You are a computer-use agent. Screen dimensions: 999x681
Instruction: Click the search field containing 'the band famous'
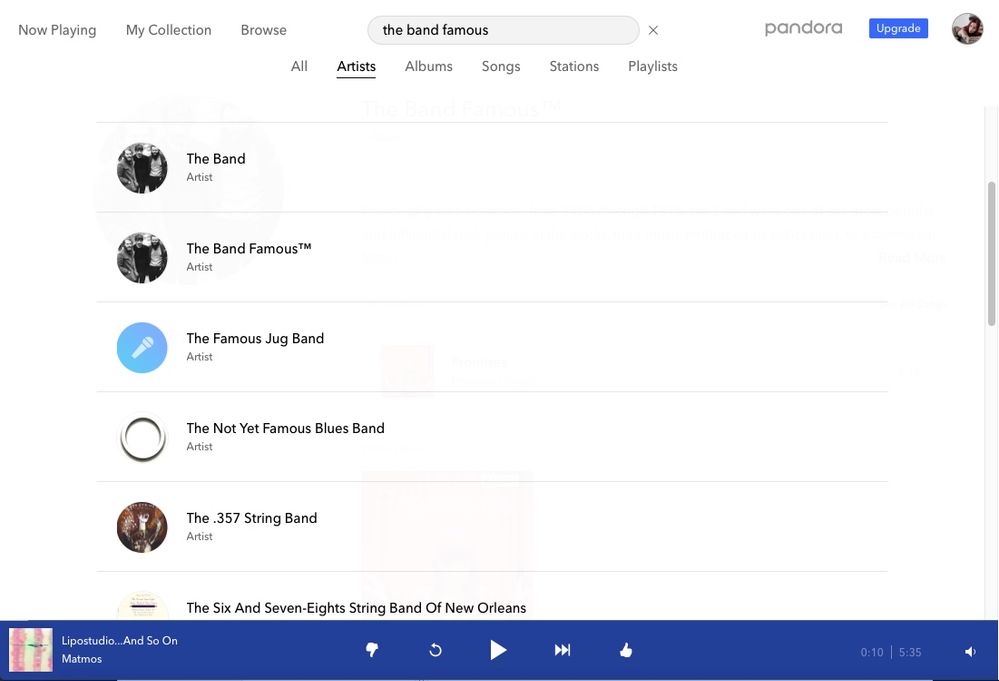(x=502, y=30)
